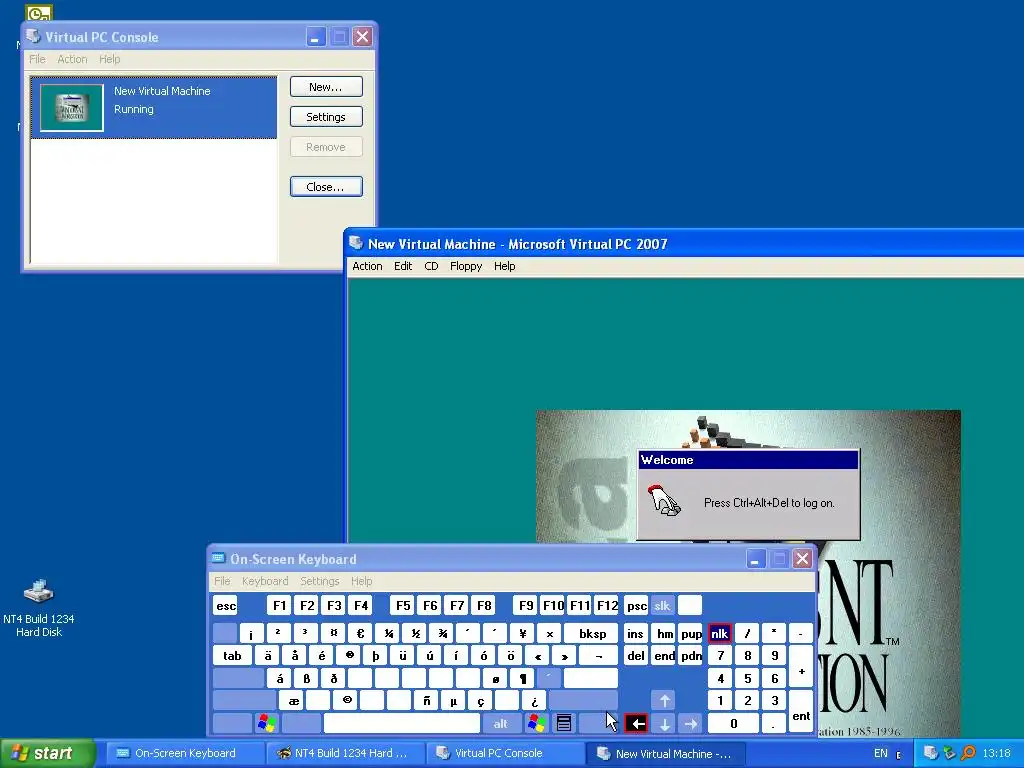Viewport: 1024px width, 768px height.
Task: Open Floppy menu in New Virtual Machine window
Action: pos(466,266)
